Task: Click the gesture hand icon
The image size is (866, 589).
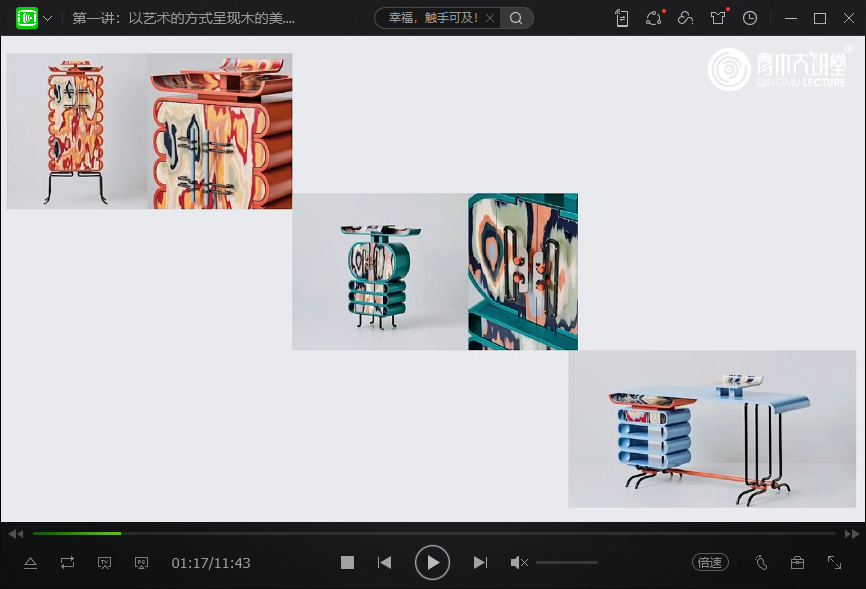Action: (761, 562)
